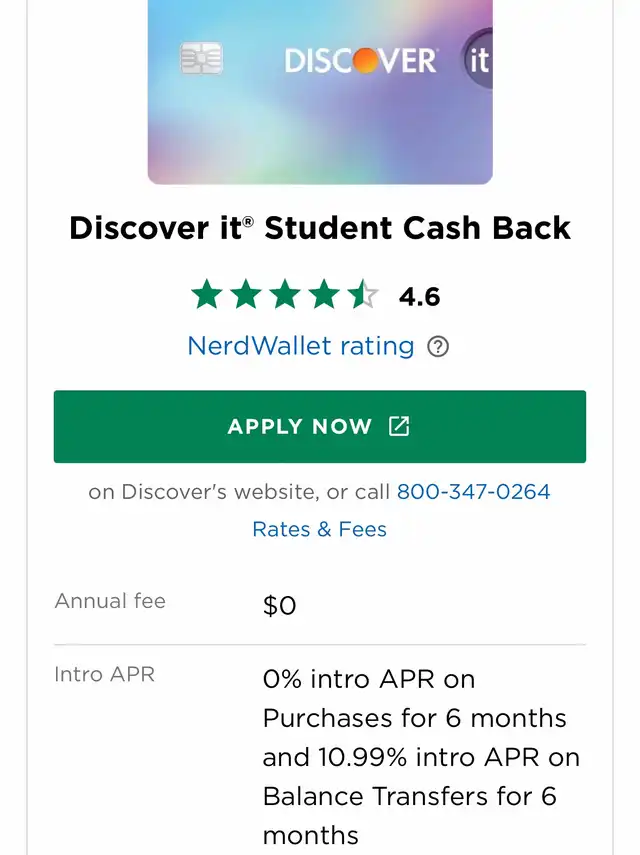Open the NerdWallet rating link
Screen dimensions: 640x855
(x=301, y=346)
